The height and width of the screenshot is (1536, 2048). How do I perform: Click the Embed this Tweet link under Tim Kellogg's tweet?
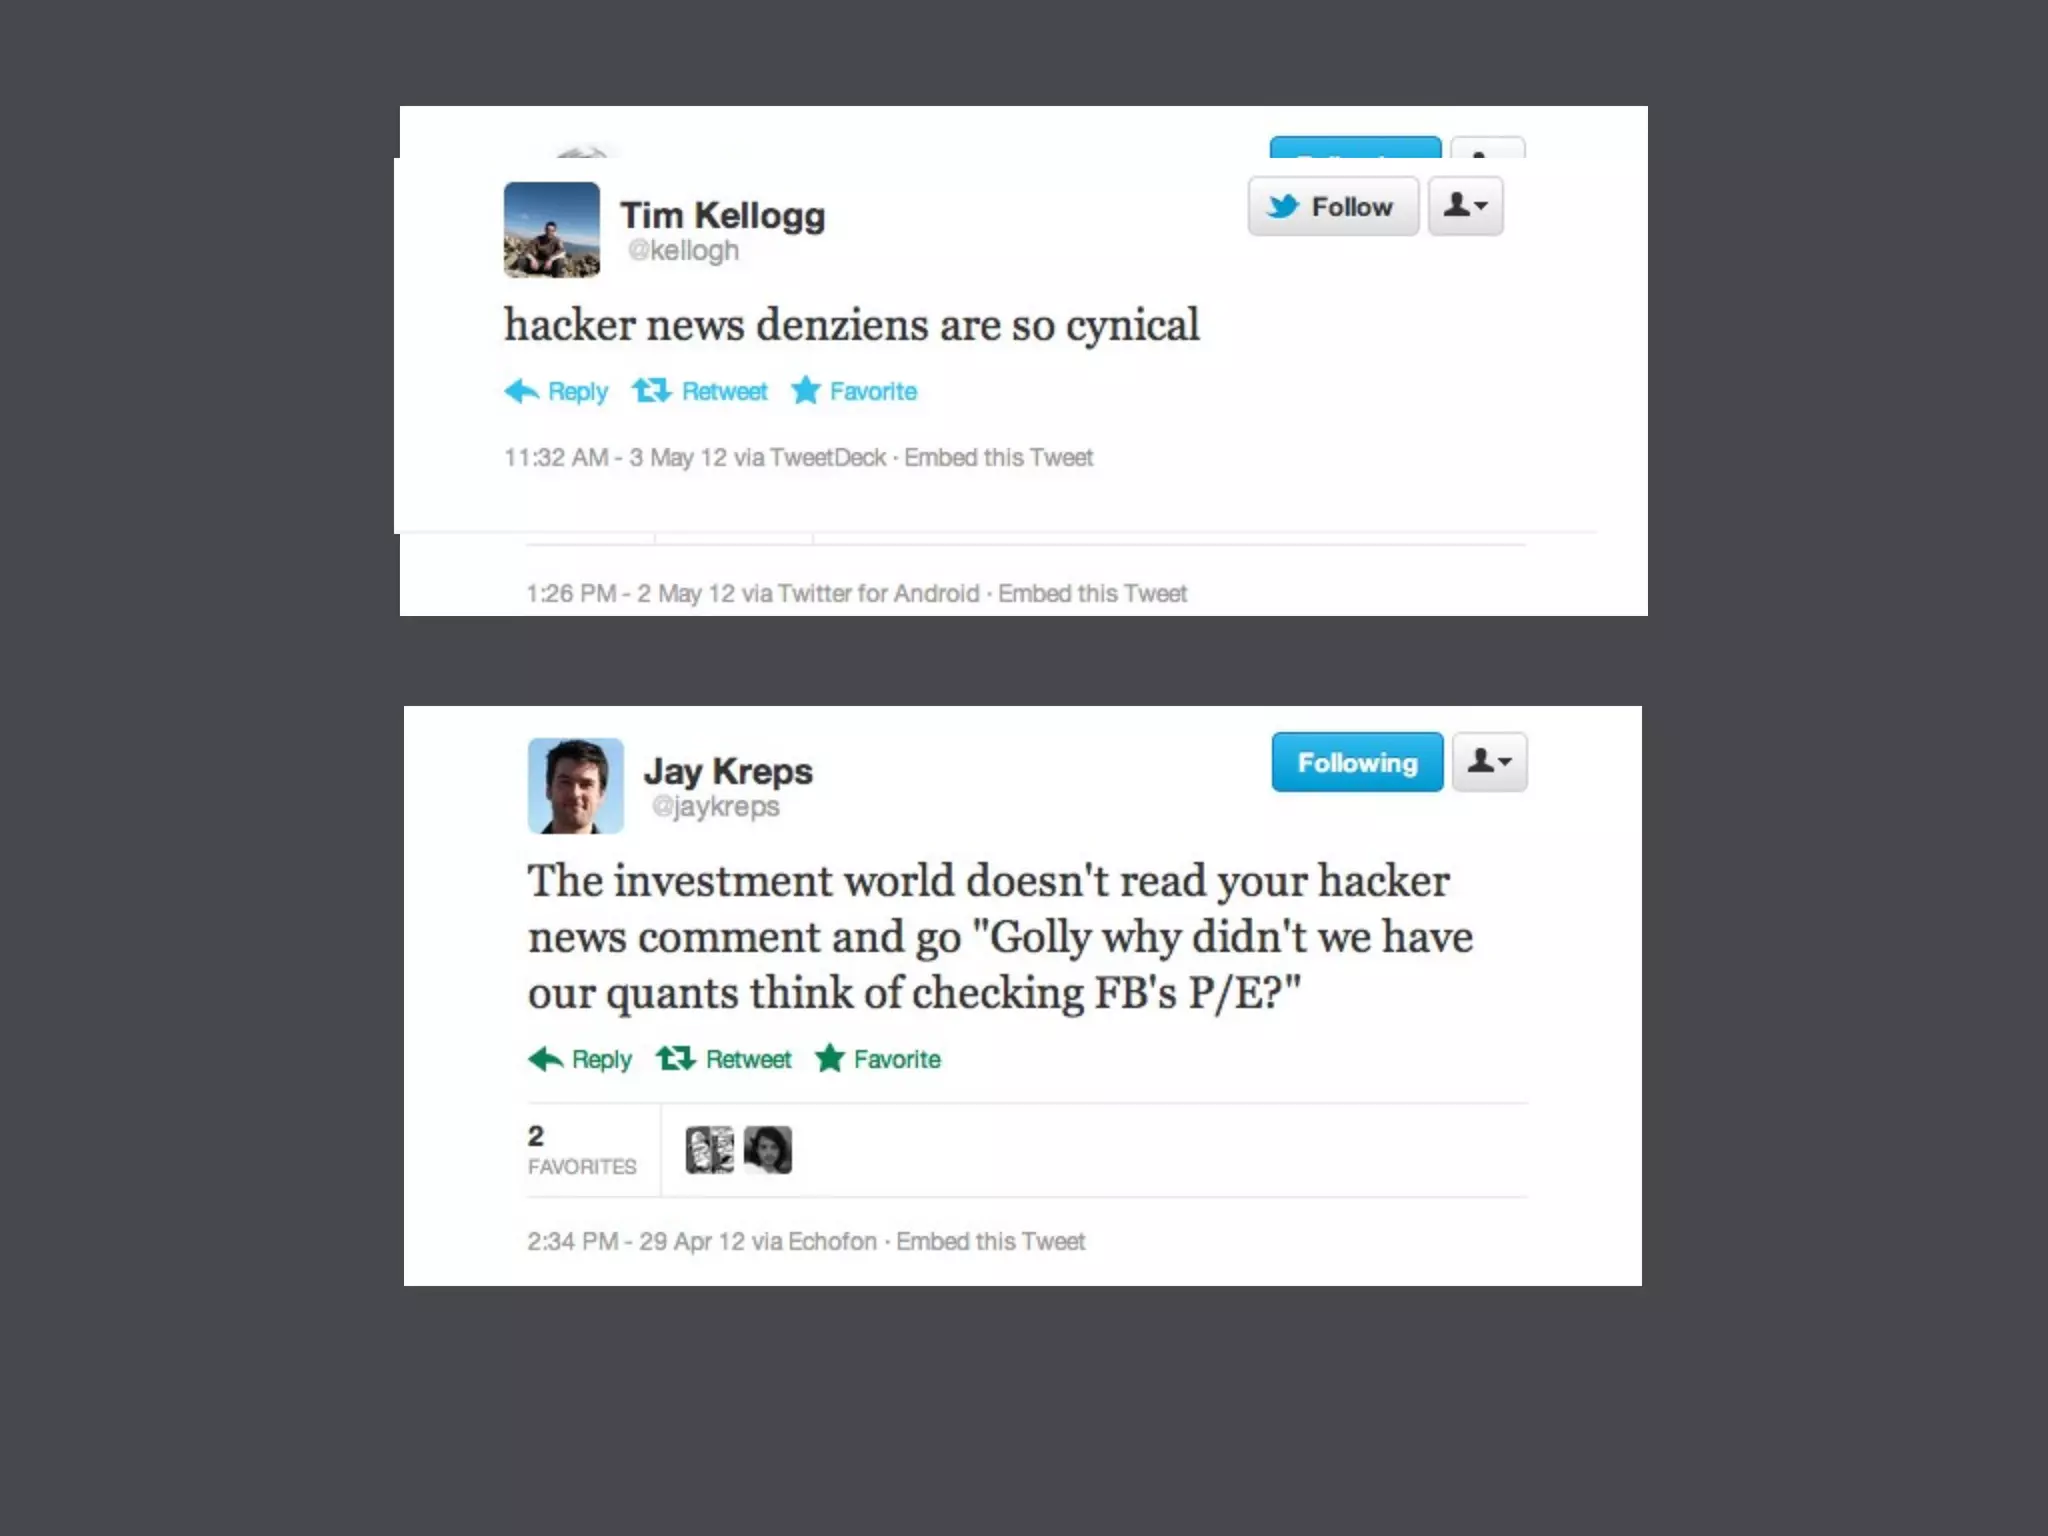[x=998, y=458]
